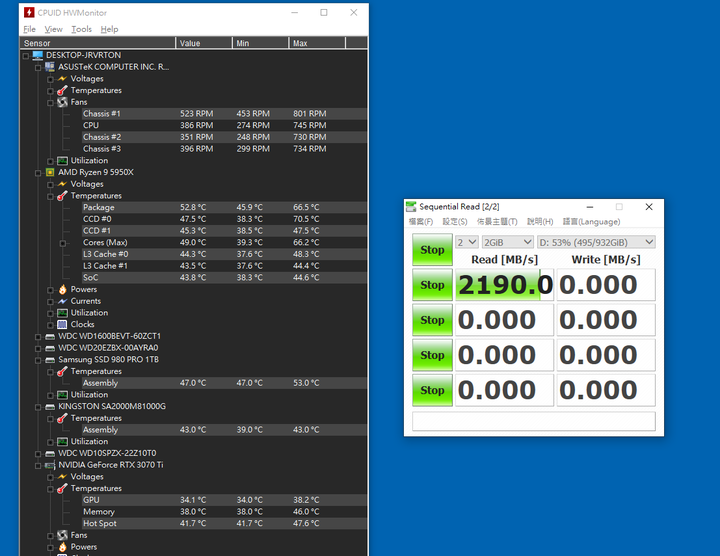
Task: Click the Sequential Read window app icon
Action: pos(411,207)
